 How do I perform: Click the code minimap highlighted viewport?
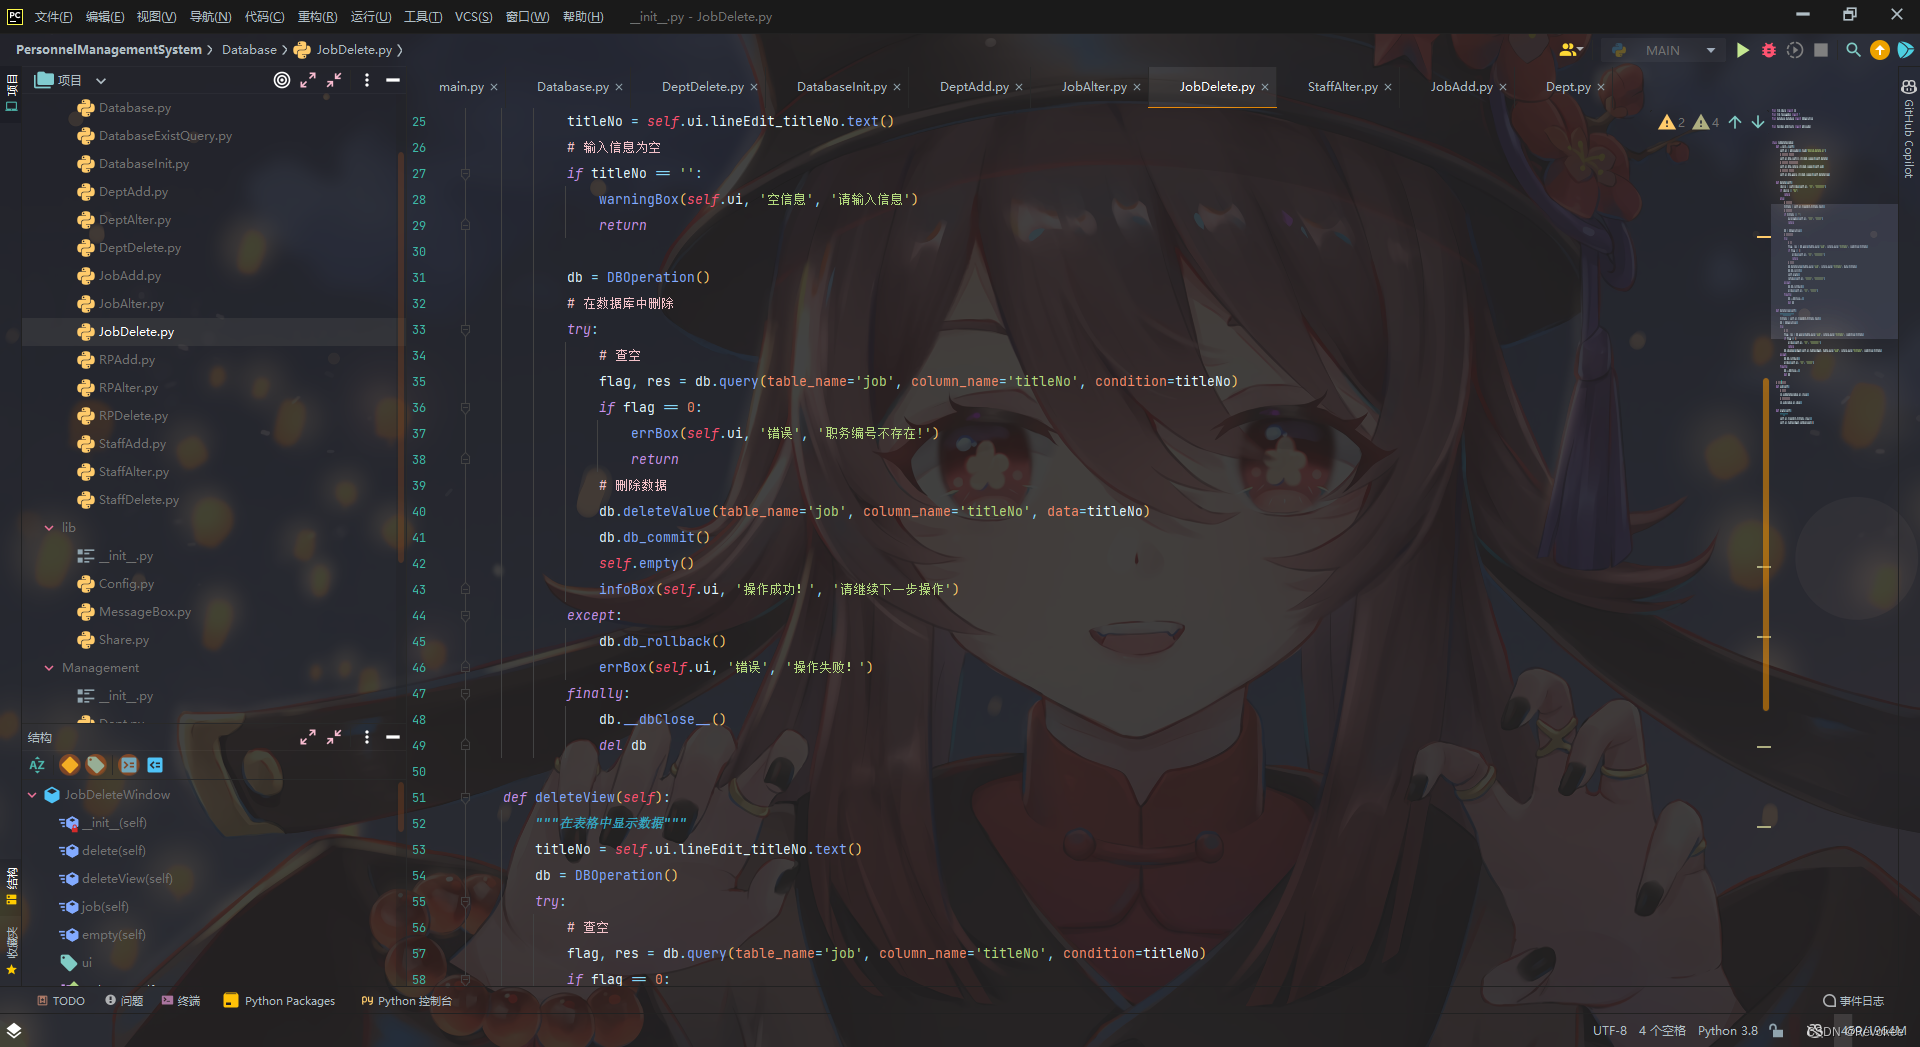[1834, 270]
